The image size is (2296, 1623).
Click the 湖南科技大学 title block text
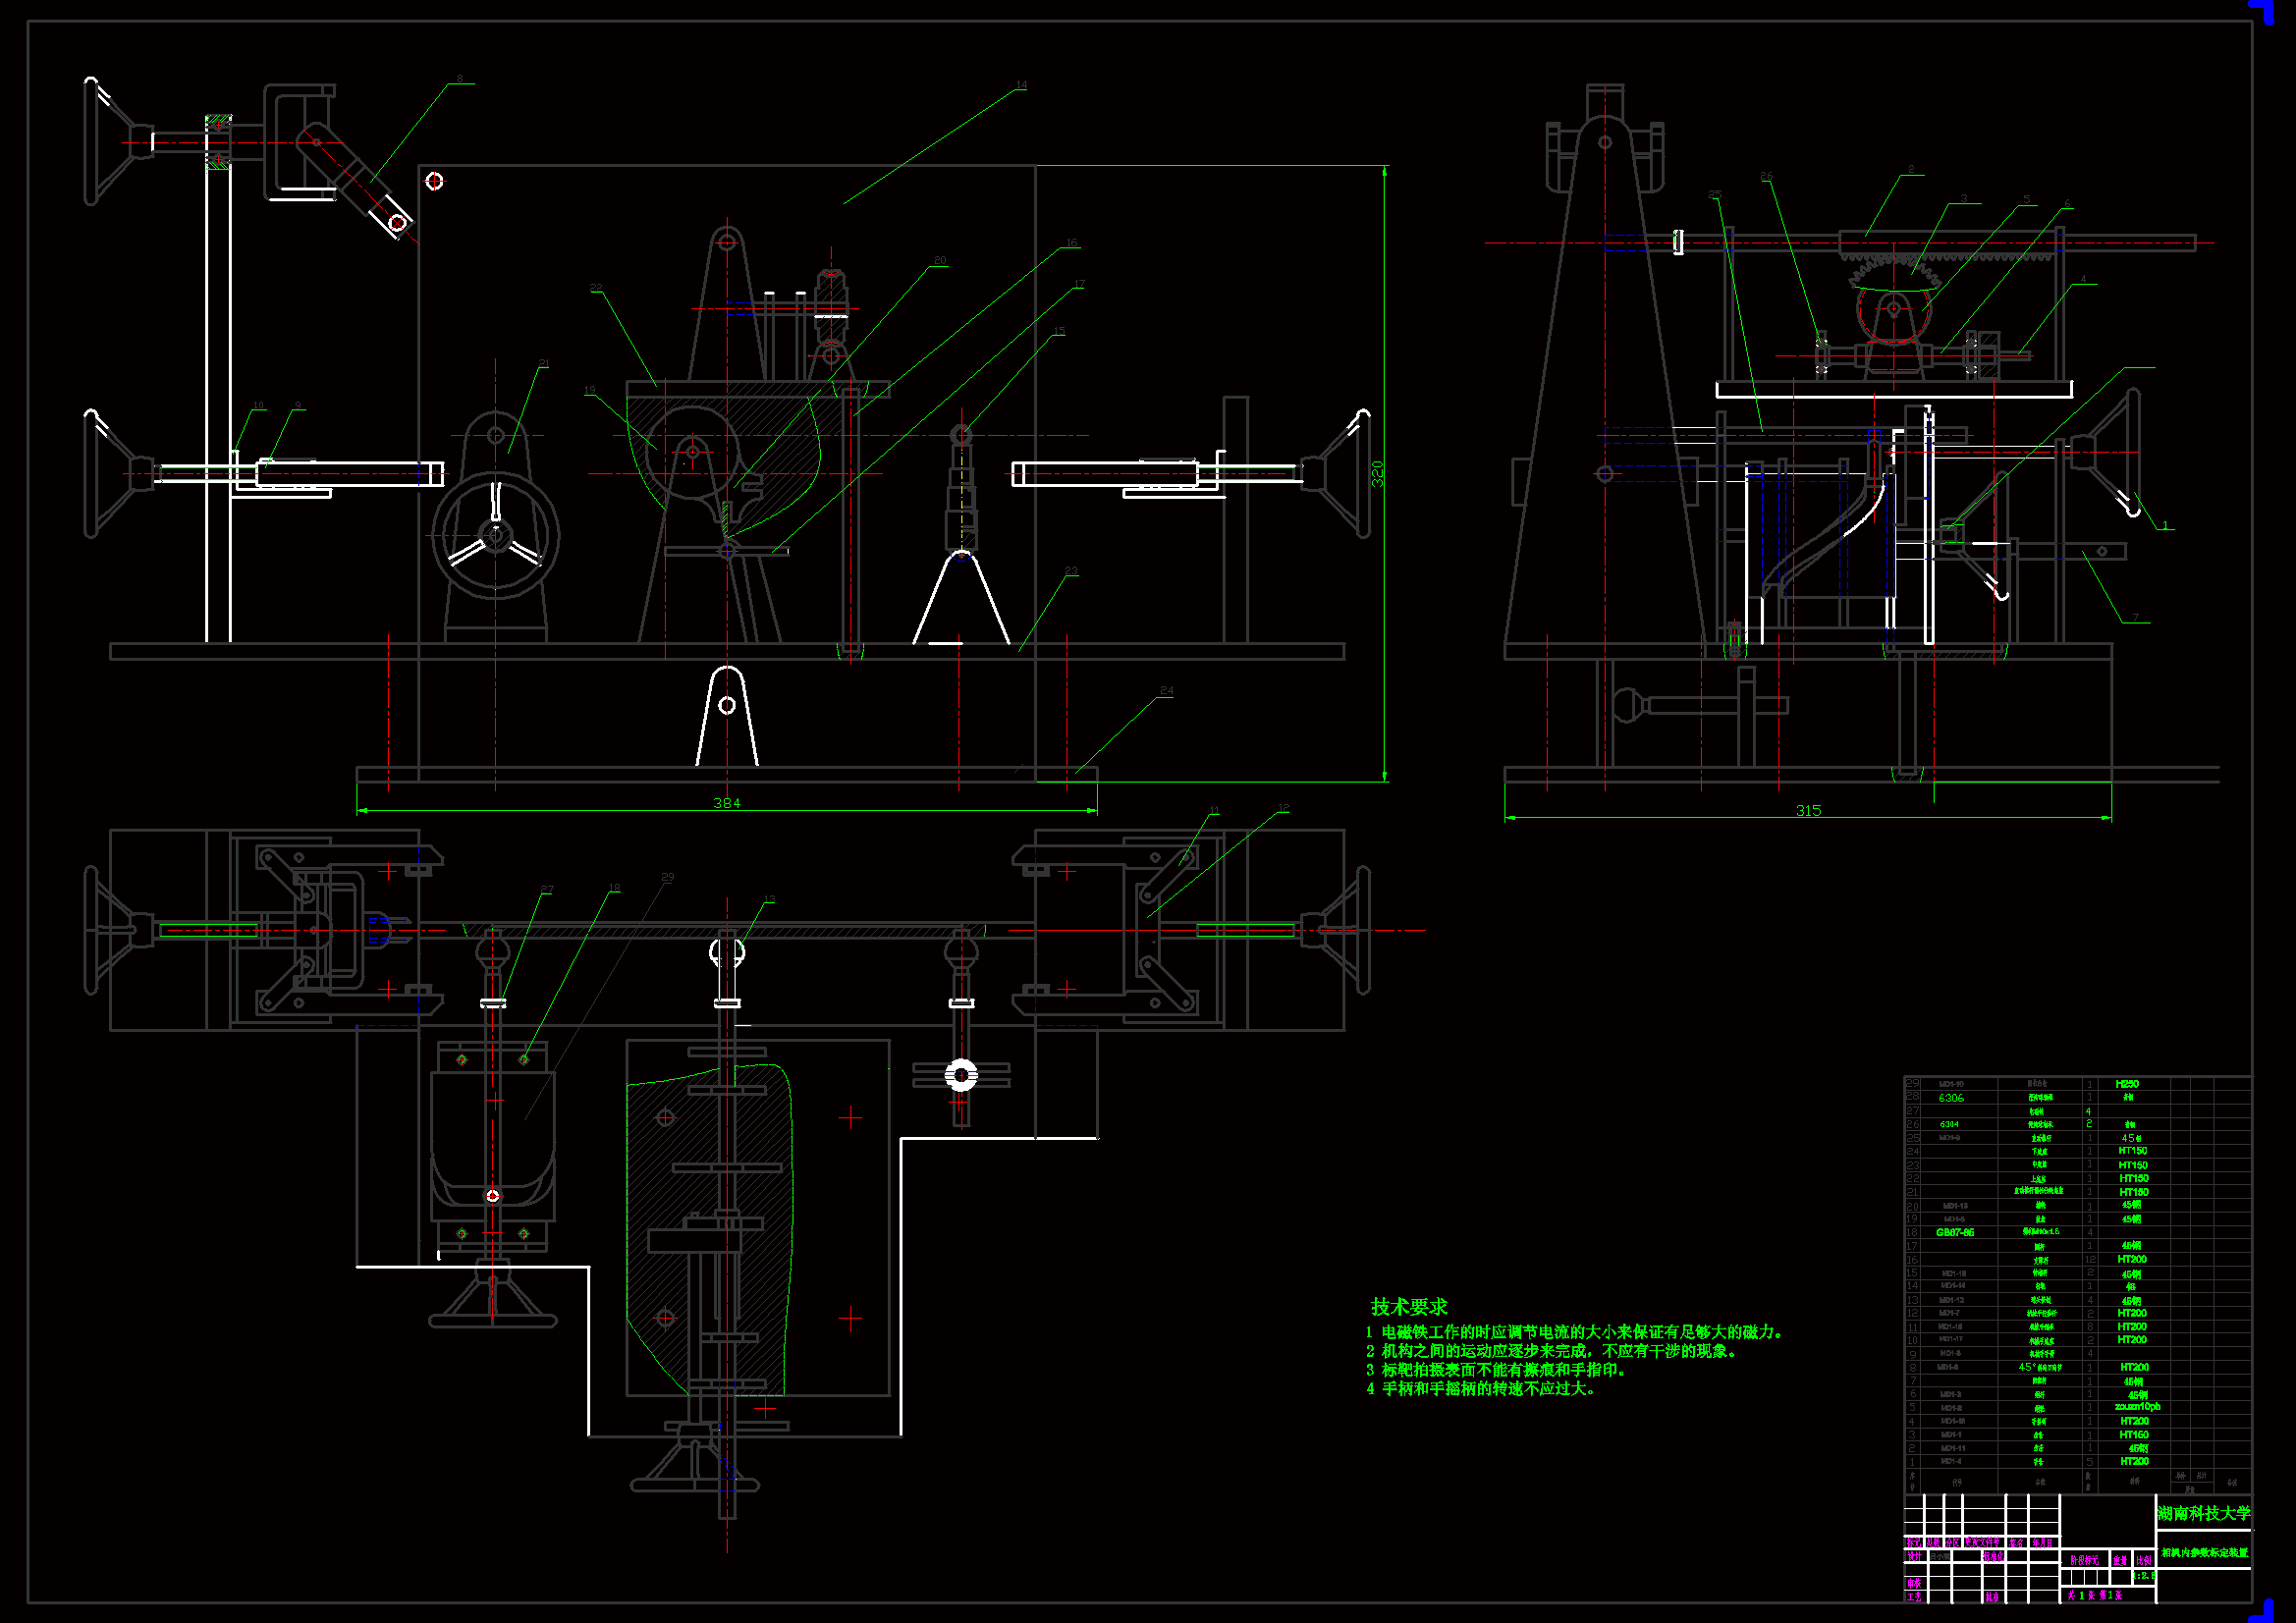(x=2204, y=1514)
